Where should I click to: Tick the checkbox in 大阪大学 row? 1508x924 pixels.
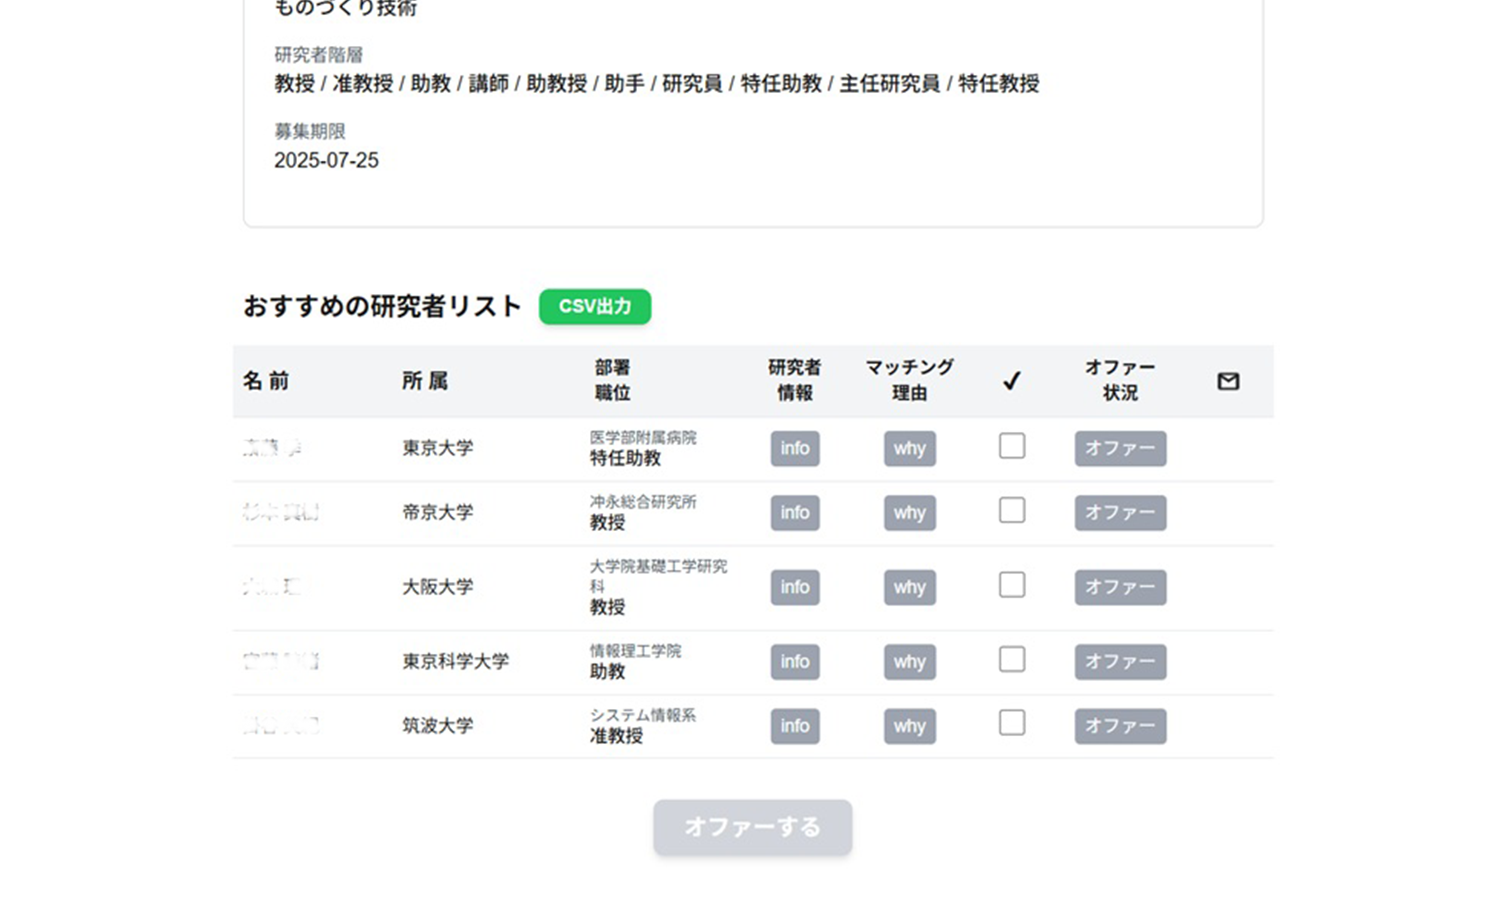tap(1011, 585)
